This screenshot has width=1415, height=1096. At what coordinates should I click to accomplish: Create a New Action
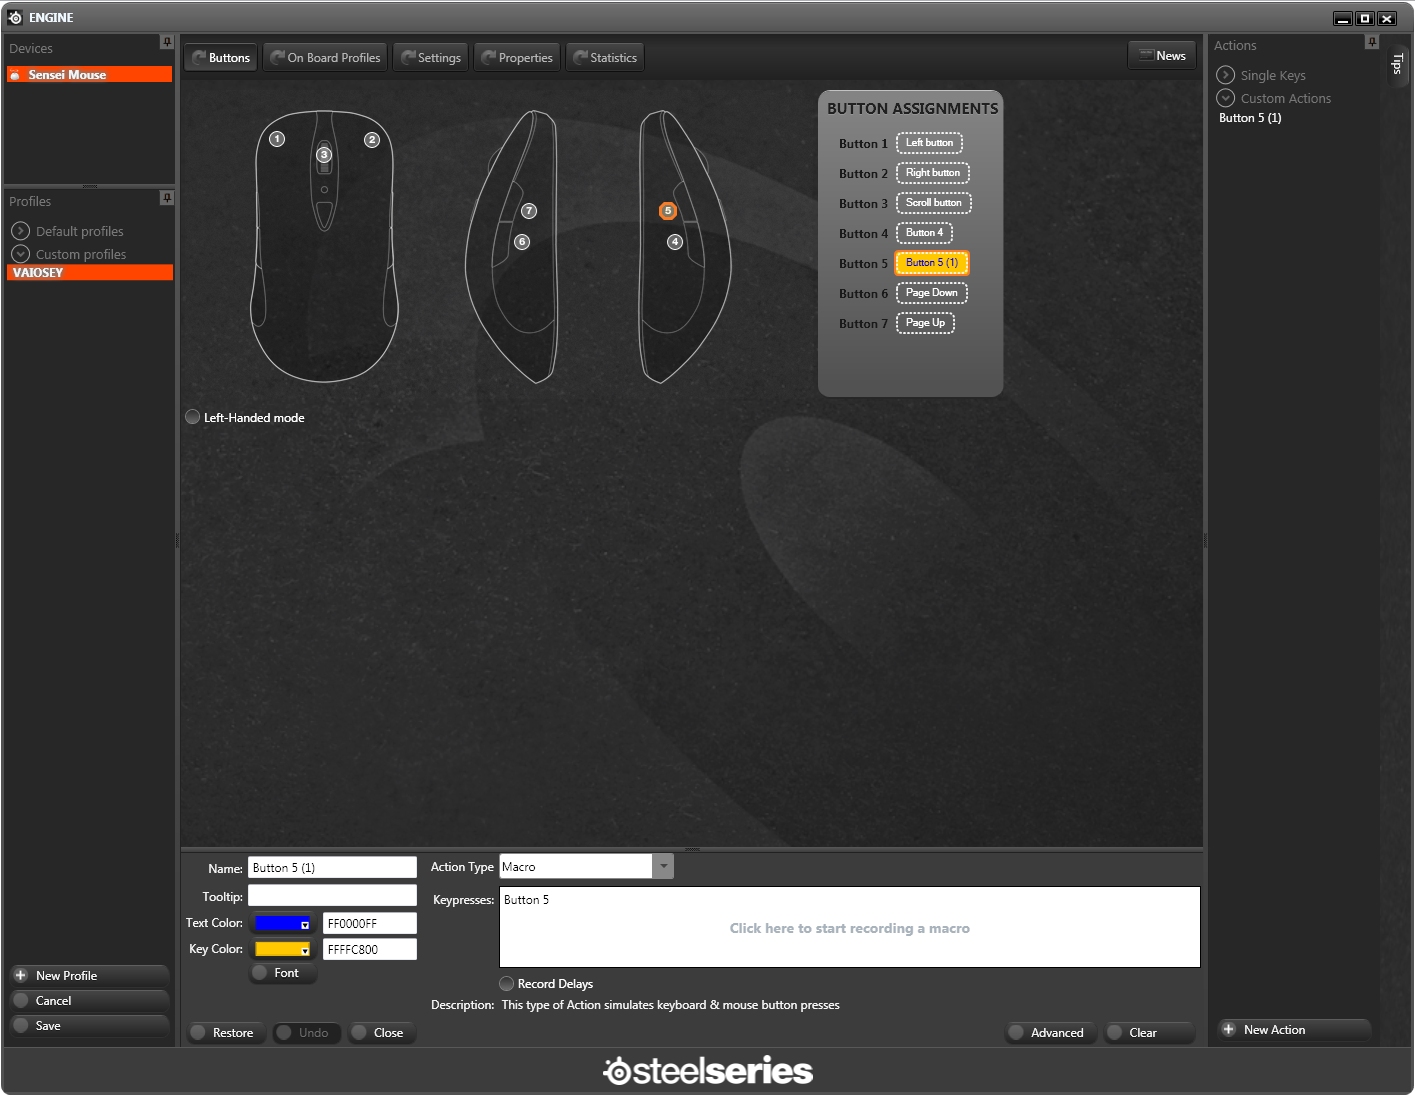(x=1294, y=1029)
